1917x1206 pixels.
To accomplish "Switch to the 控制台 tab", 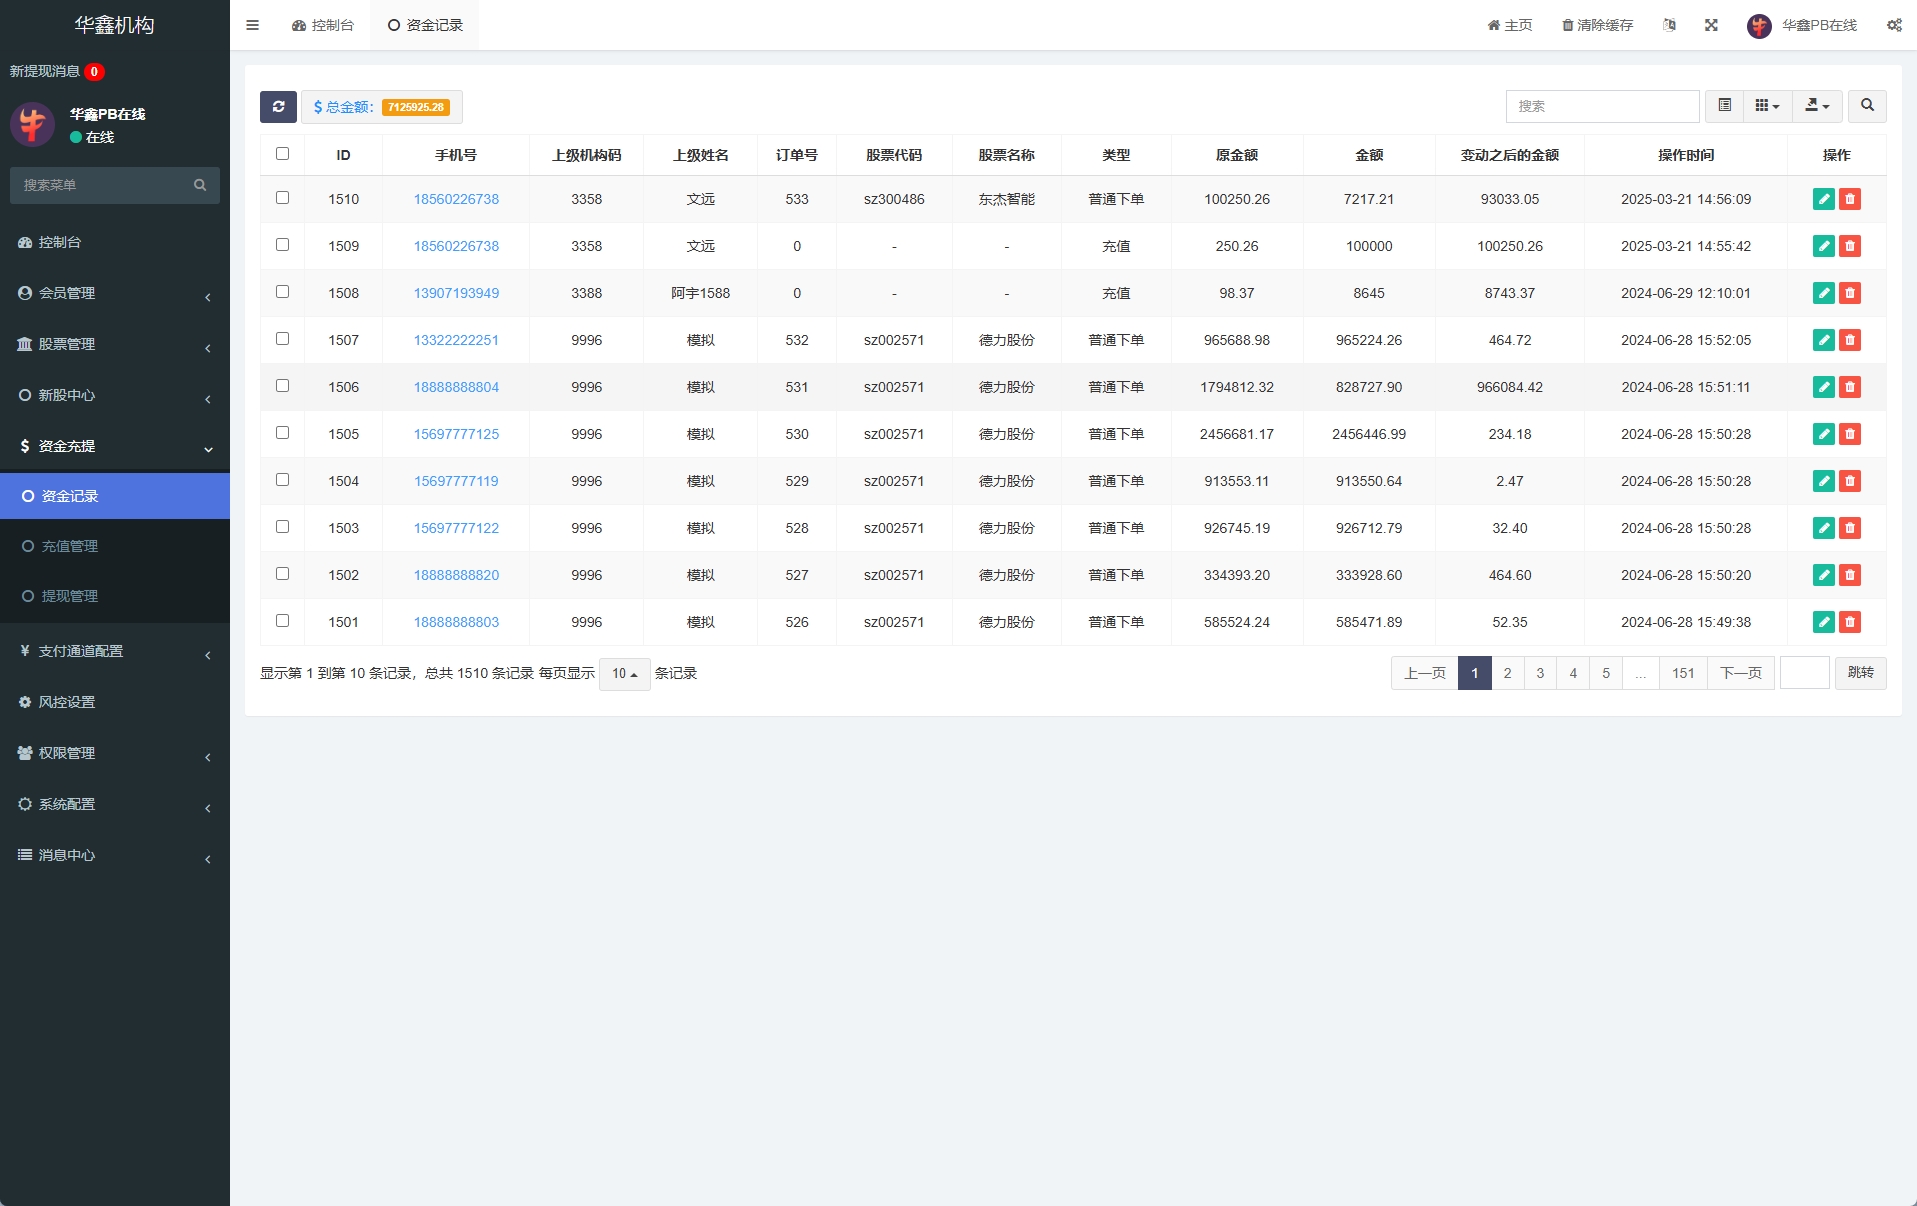I will [323, 25].
